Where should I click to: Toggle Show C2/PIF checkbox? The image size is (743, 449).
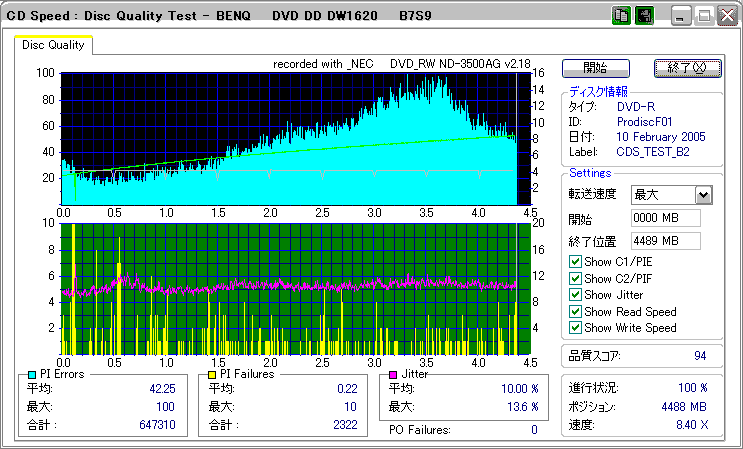click(x=574, y=278)
